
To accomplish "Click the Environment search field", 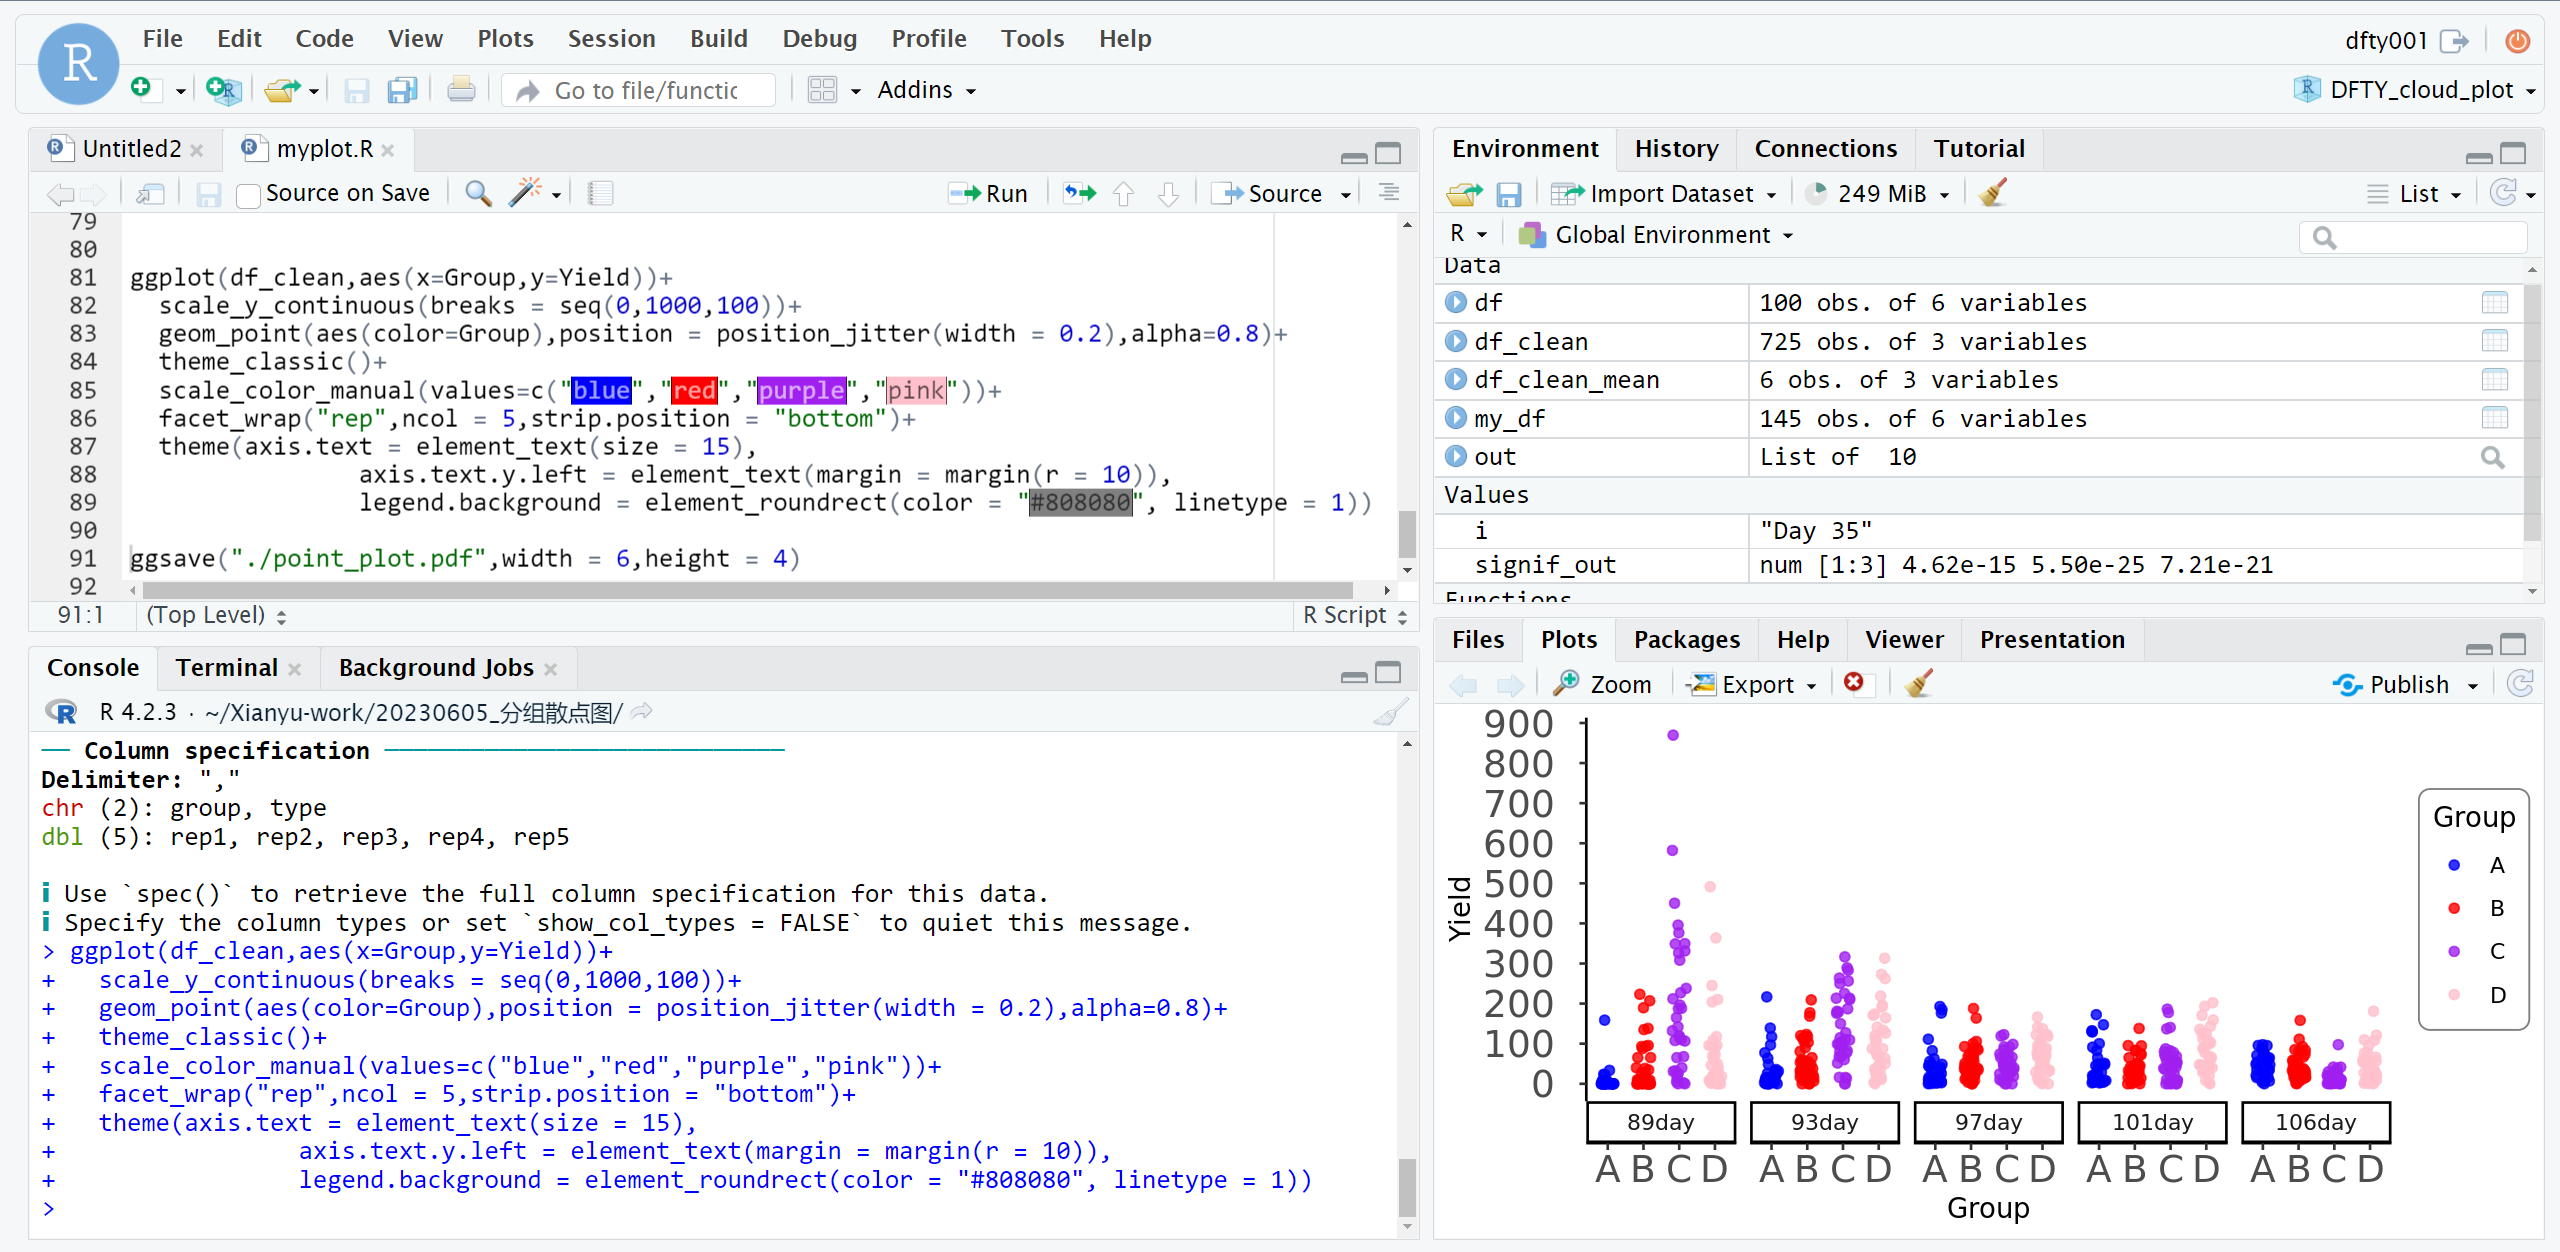I will [x=2413, y=236].
